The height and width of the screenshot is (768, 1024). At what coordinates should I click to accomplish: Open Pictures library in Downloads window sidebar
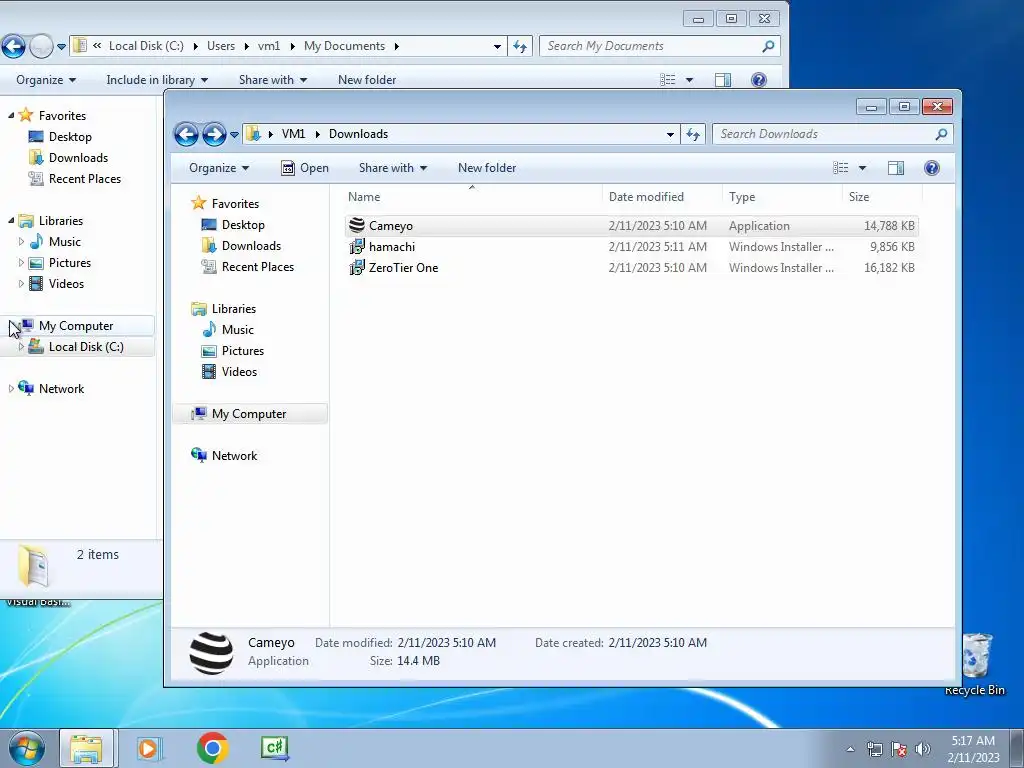[242, 351]
